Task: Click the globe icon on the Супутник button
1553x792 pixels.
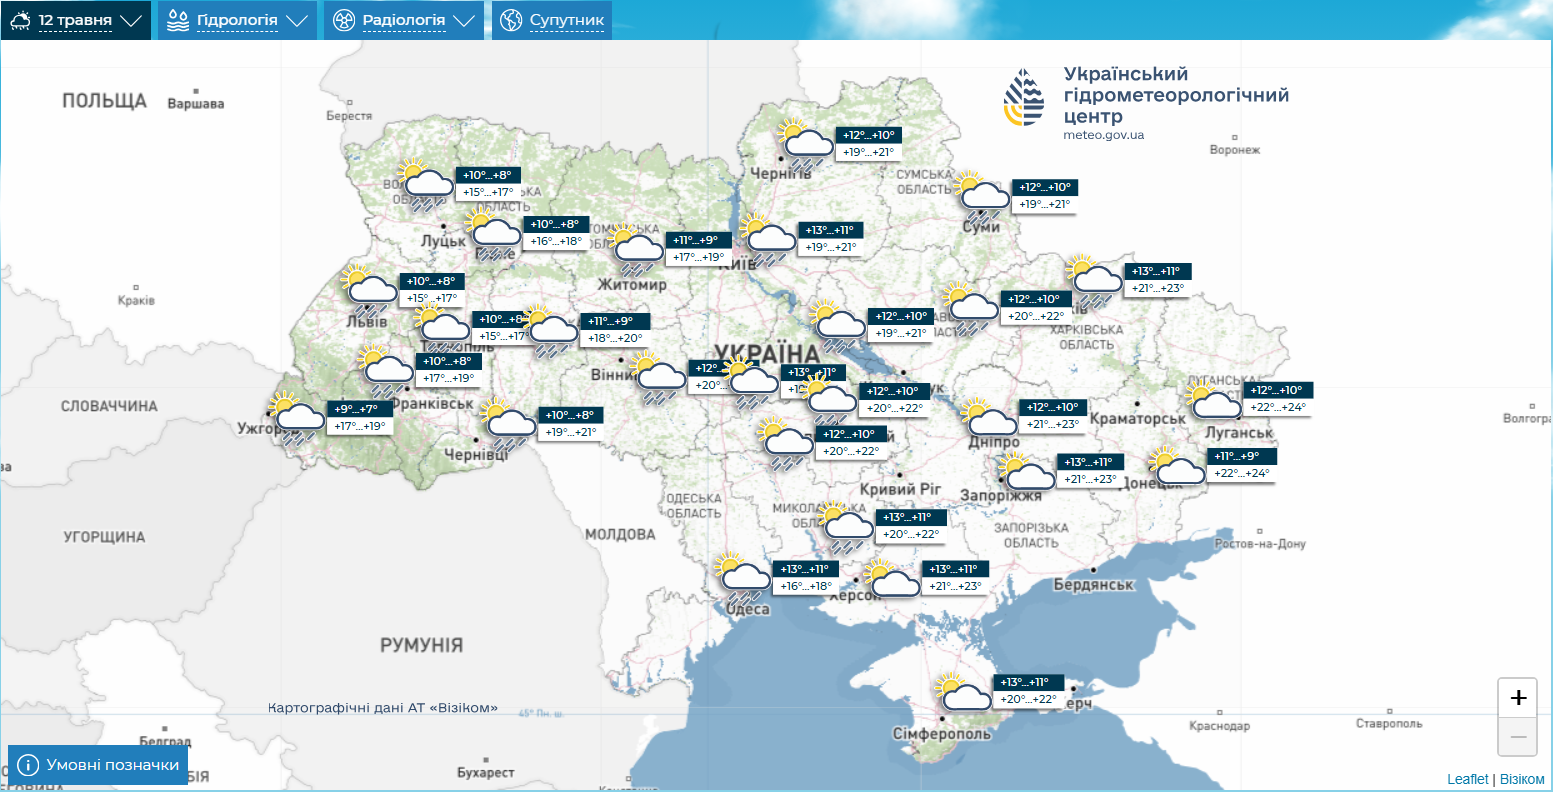Action: click(511, 20)
